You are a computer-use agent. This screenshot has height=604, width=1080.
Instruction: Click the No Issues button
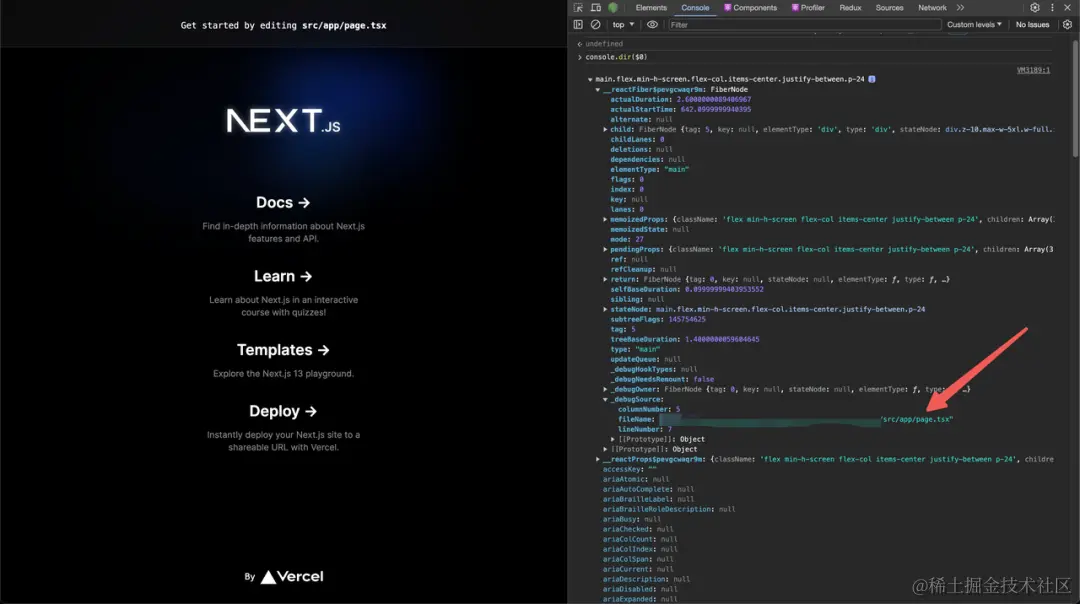point(1032,24)
